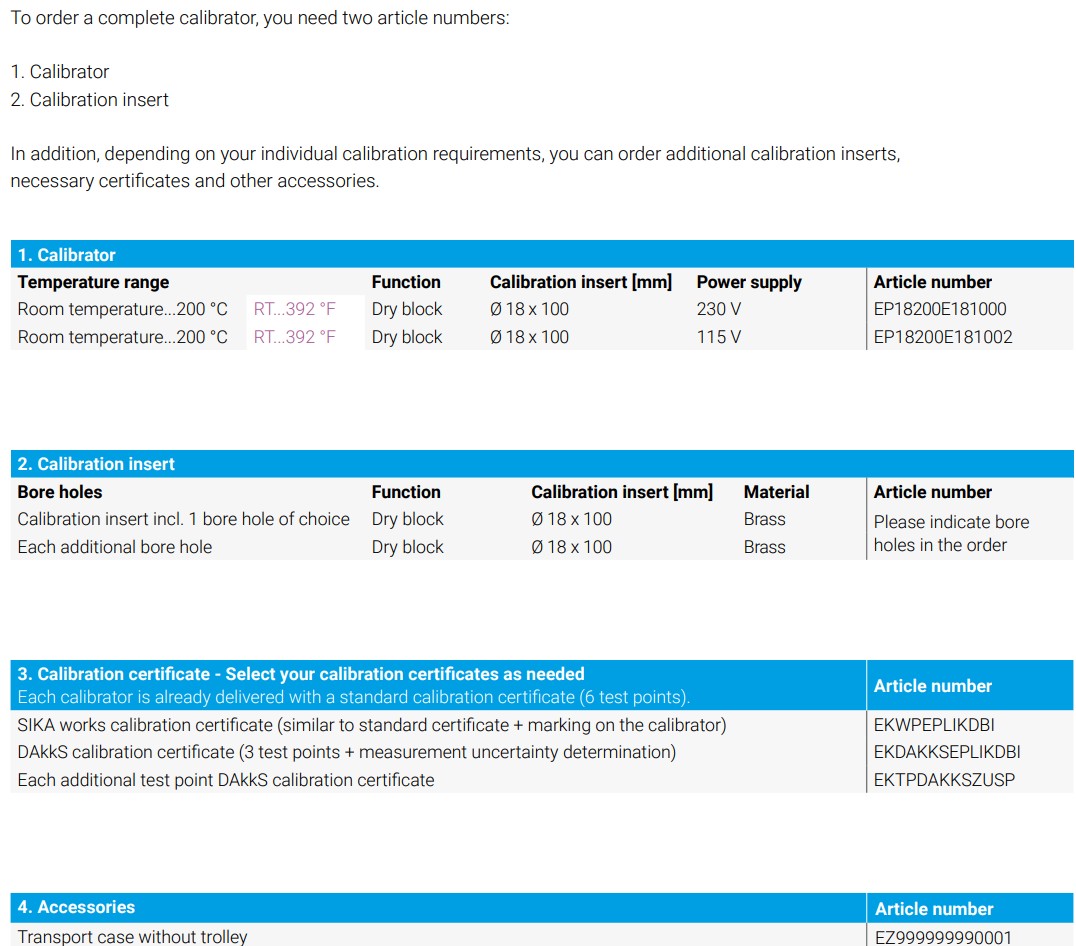Click article number EKTPDAKKSZUSP
This screenshot has height=946, width=1076.
click(943, 780)
